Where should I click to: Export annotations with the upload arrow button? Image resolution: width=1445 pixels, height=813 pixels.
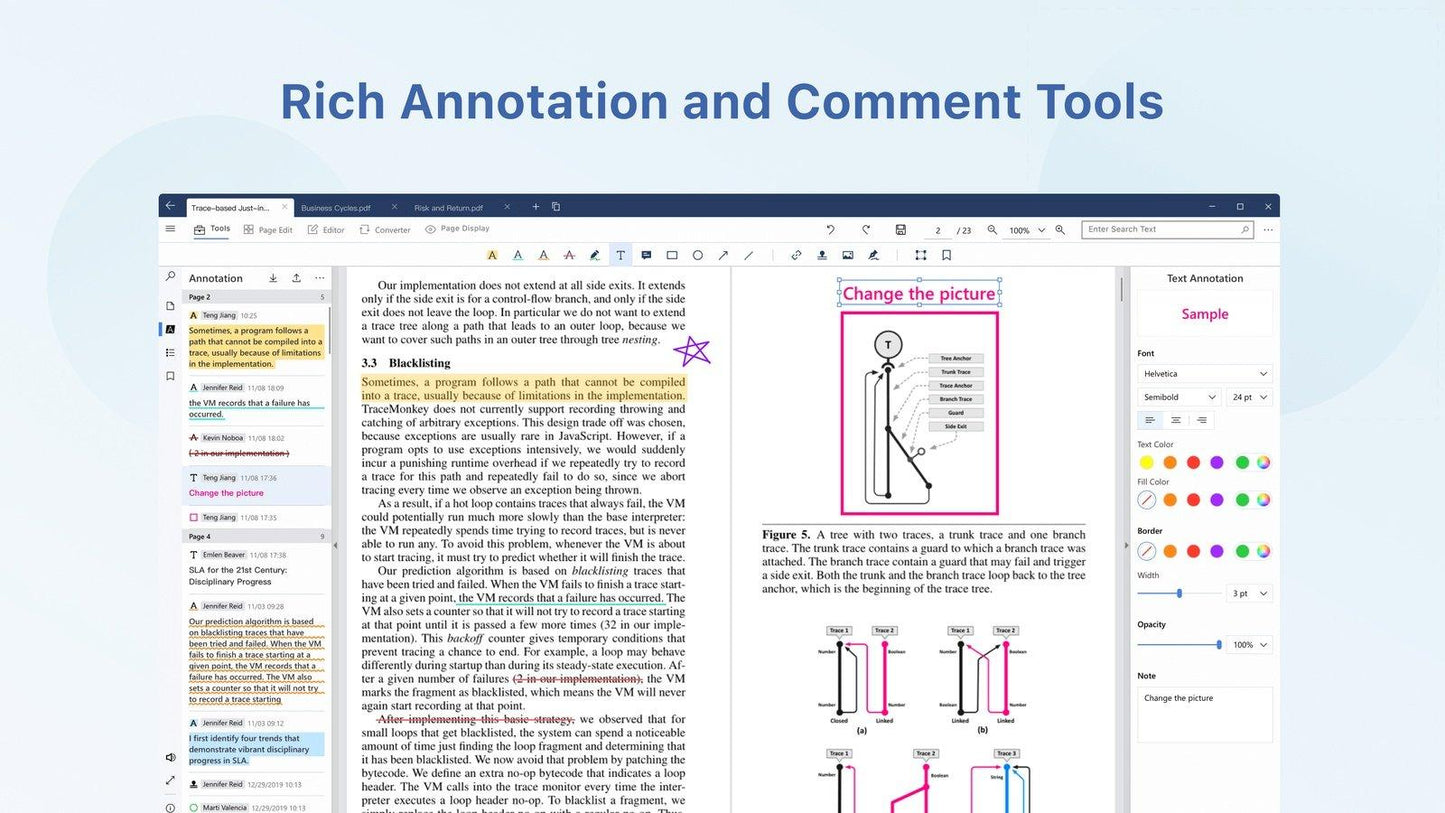[x=296, y=278]
